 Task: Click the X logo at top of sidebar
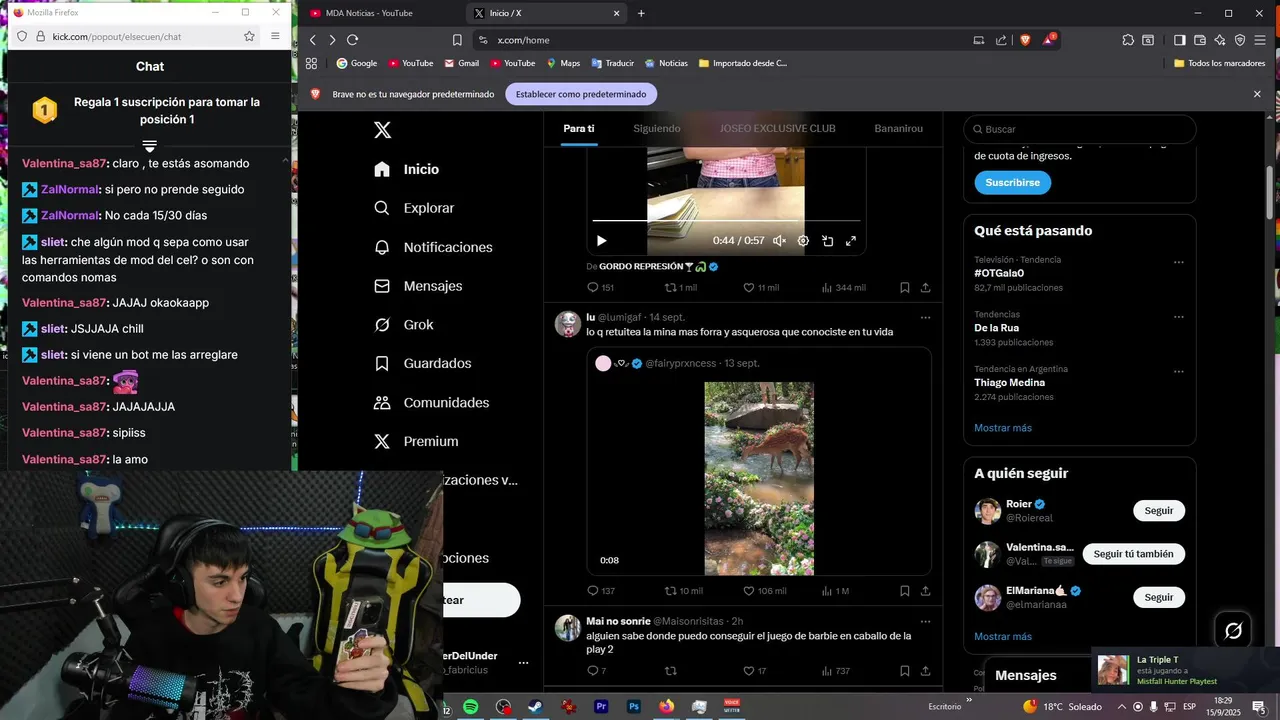pos(382,130)
